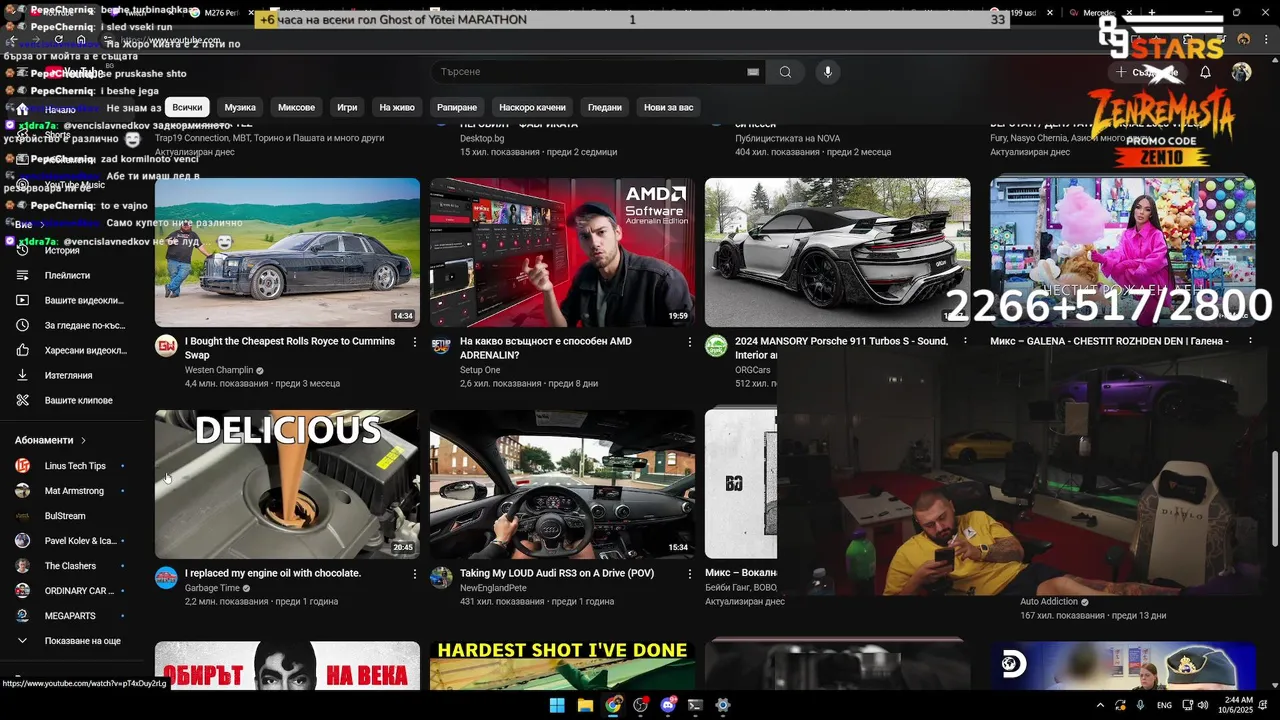This screenshot has width=1280, height=720.
Task: Expand the Абонаменти section header
Action: [x=51, y=440]
